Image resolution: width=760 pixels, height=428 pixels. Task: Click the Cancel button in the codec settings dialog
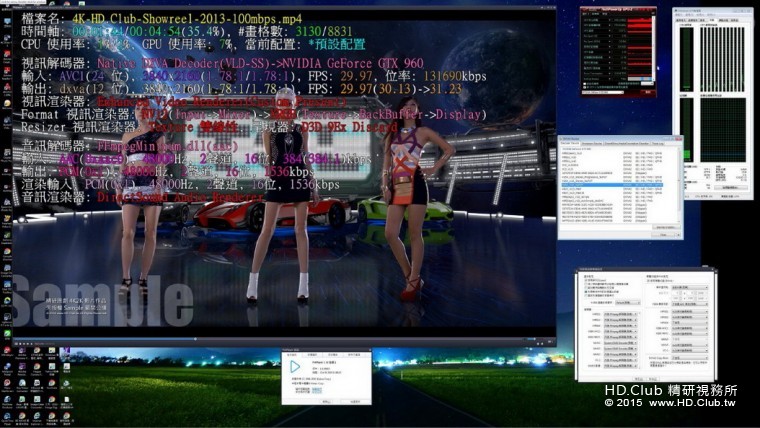pyautogui.click(x=653, y=379)
